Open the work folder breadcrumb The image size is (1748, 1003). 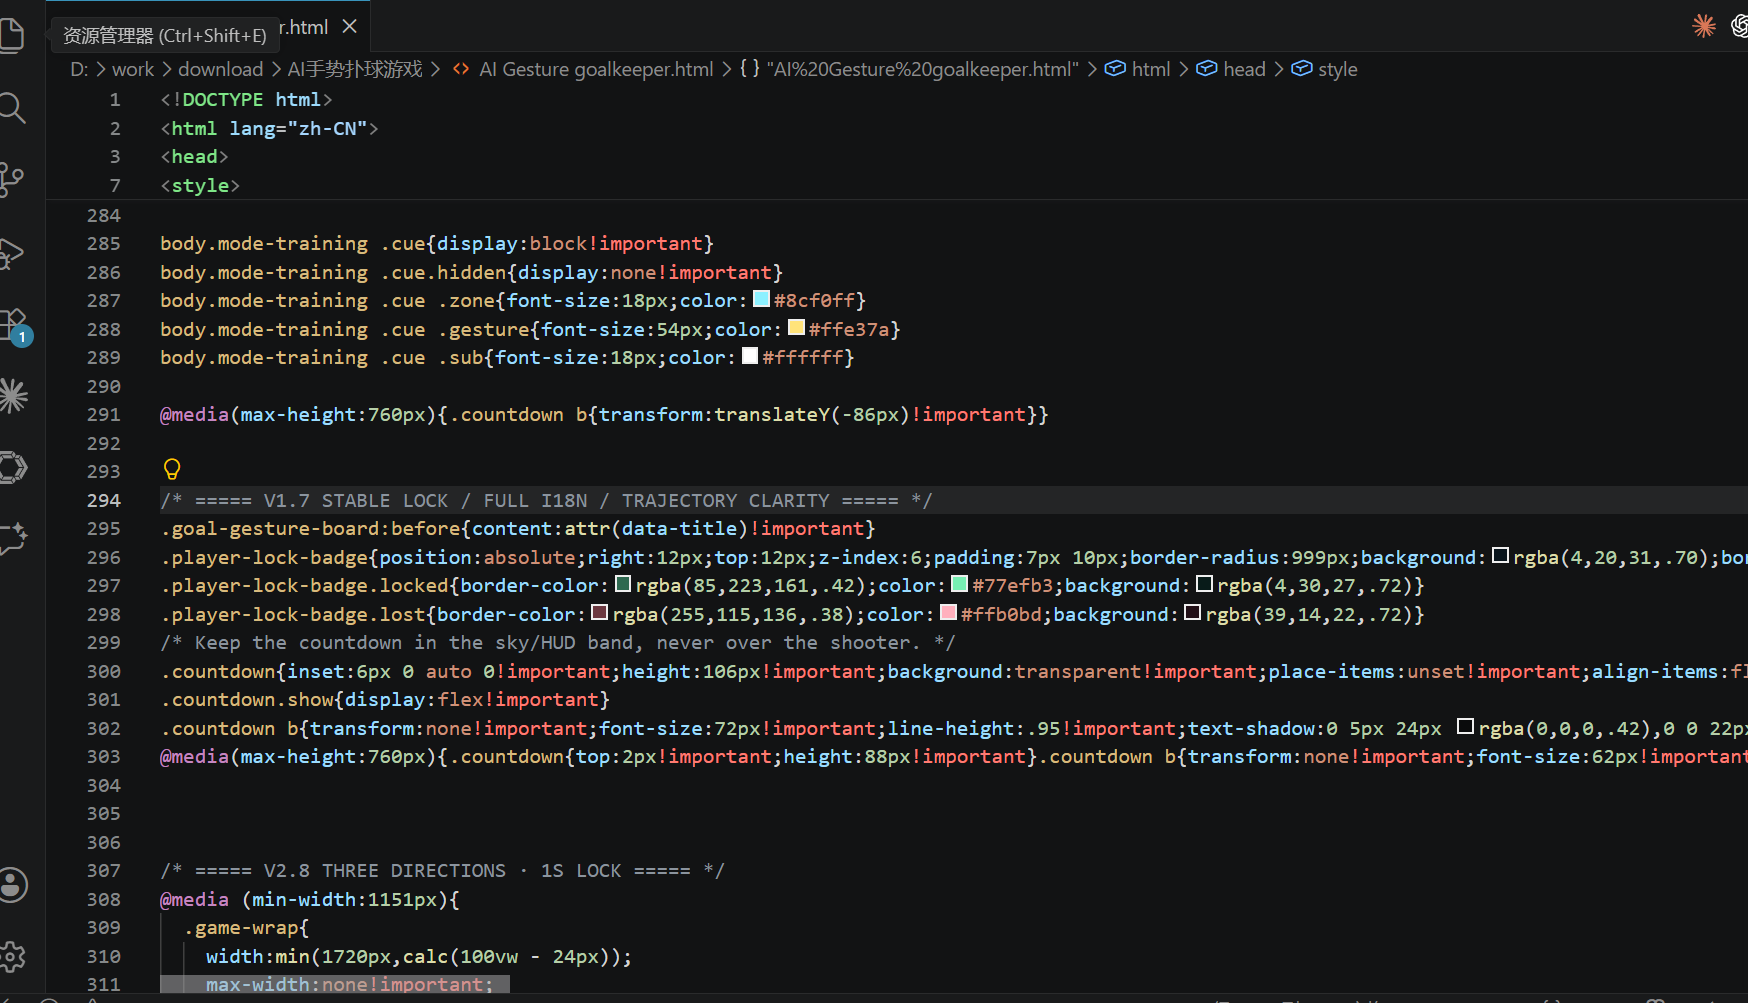133,69
